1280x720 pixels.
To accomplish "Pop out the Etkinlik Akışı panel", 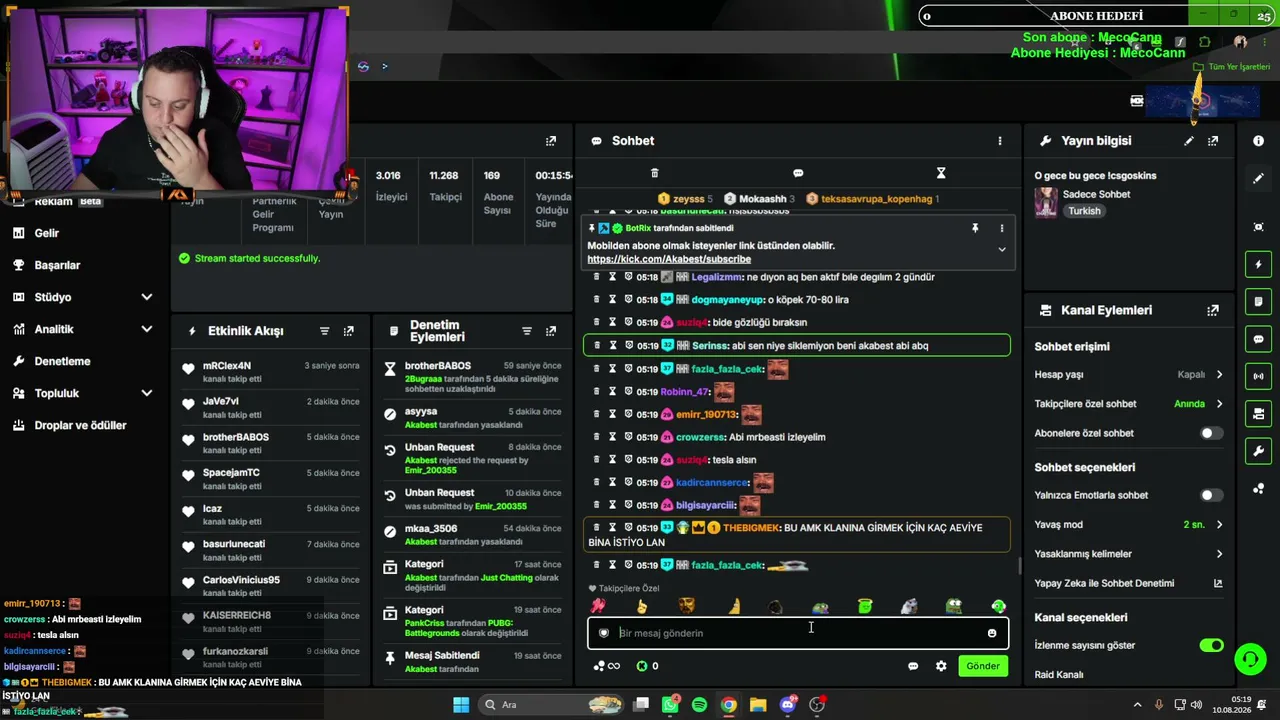I will tap(349, 331).
